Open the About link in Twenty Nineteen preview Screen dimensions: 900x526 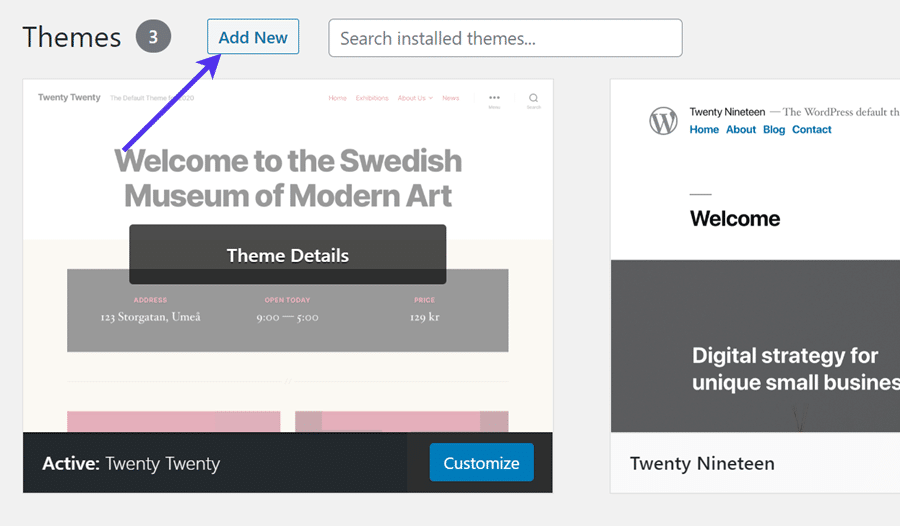[x=741, y=130]
